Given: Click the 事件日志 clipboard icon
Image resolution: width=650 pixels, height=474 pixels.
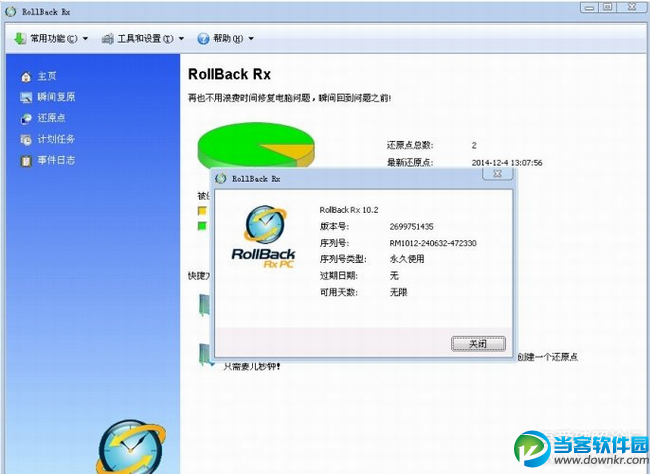Looking at the screenshot, I should point(26,160).
